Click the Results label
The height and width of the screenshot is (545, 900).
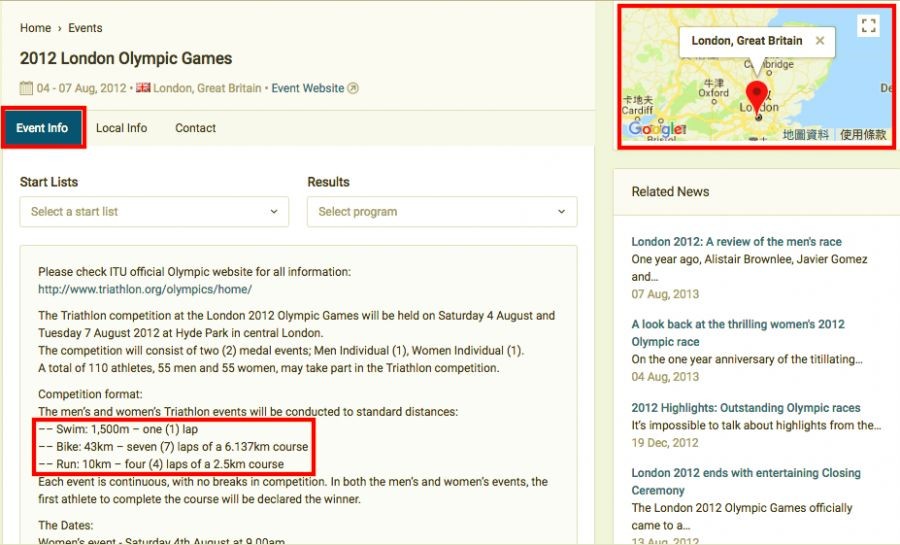328,182
